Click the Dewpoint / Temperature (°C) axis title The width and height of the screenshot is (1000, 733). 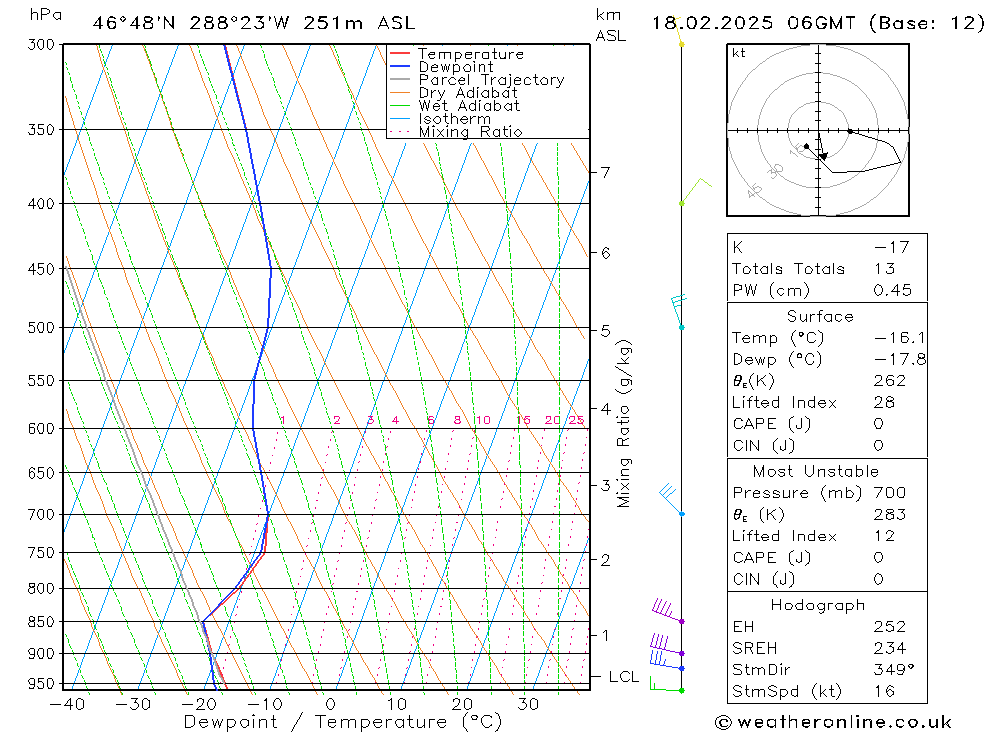tap(343, 722)
